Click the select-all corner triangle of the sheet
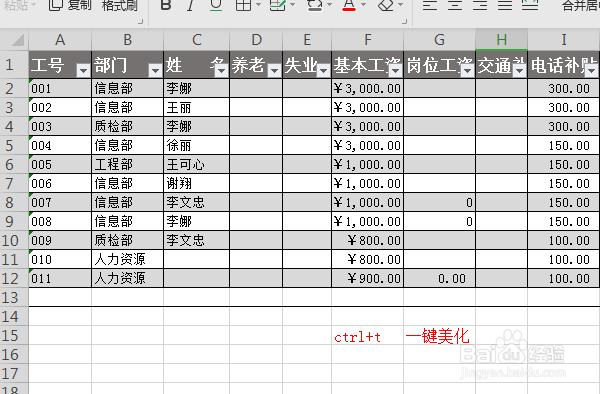Image resolution: width=600 pixels, height=394 pixels. point(18,40)
